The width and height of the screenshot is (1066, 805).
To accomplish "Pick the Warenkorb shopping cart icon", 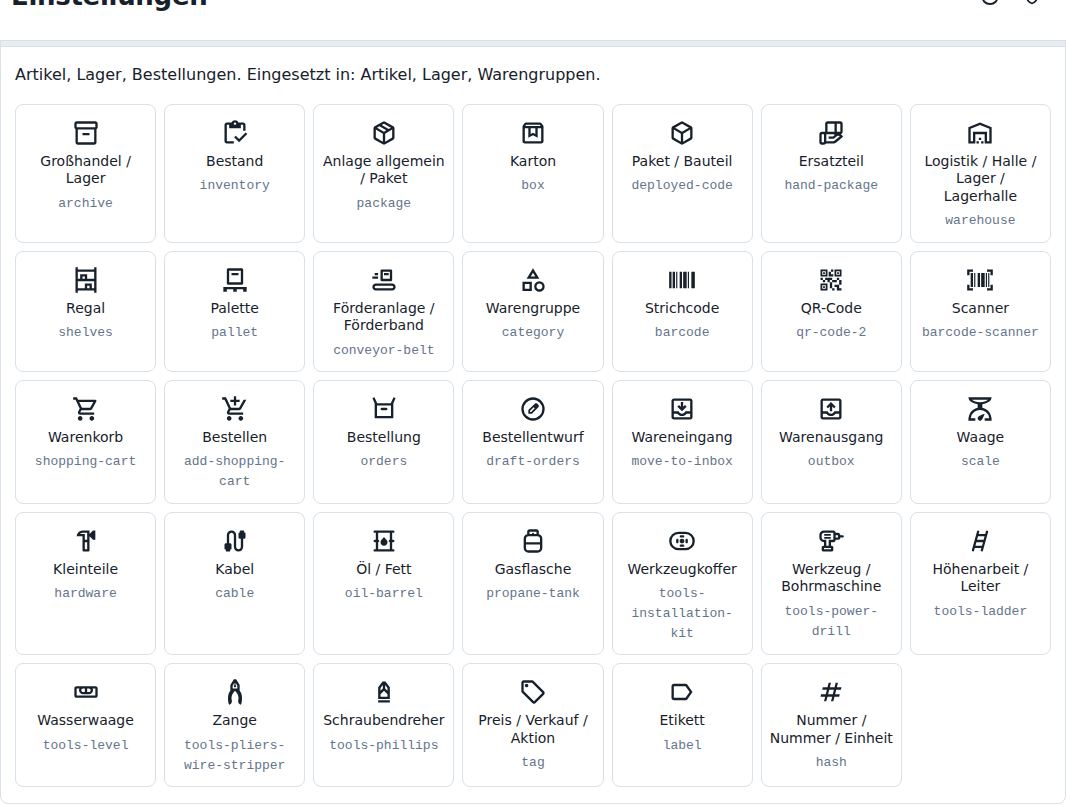I will [x=86, y=409].
